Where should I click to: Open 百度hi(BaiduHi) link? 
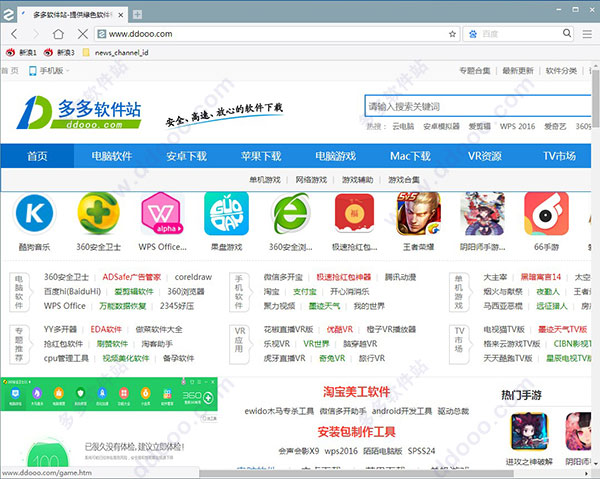pos(72,292)
